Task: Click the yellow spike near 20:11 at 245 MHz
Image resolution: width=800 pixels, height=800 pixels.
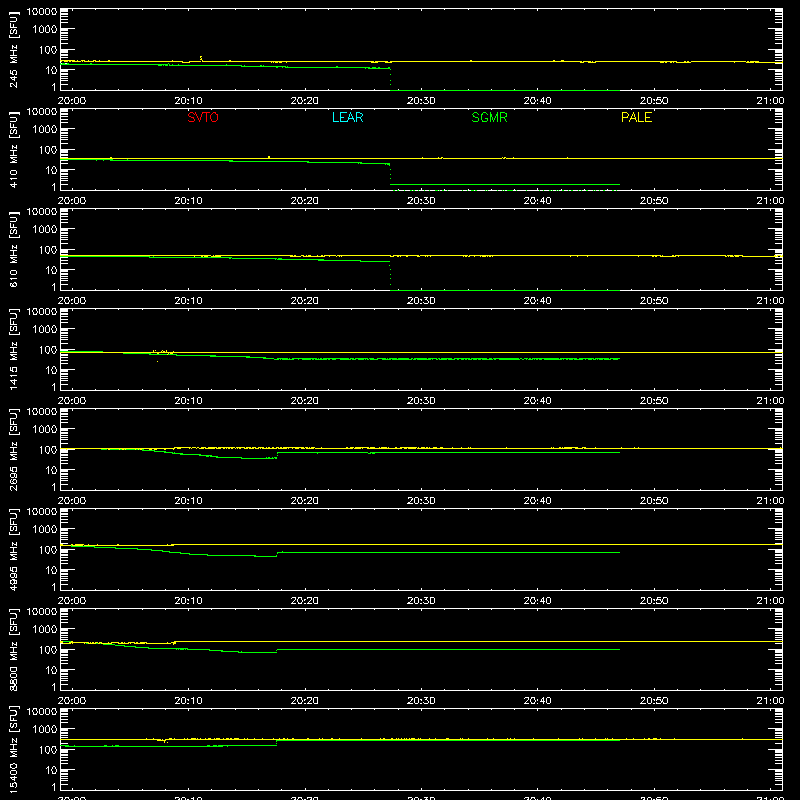Action: (201, 58)
